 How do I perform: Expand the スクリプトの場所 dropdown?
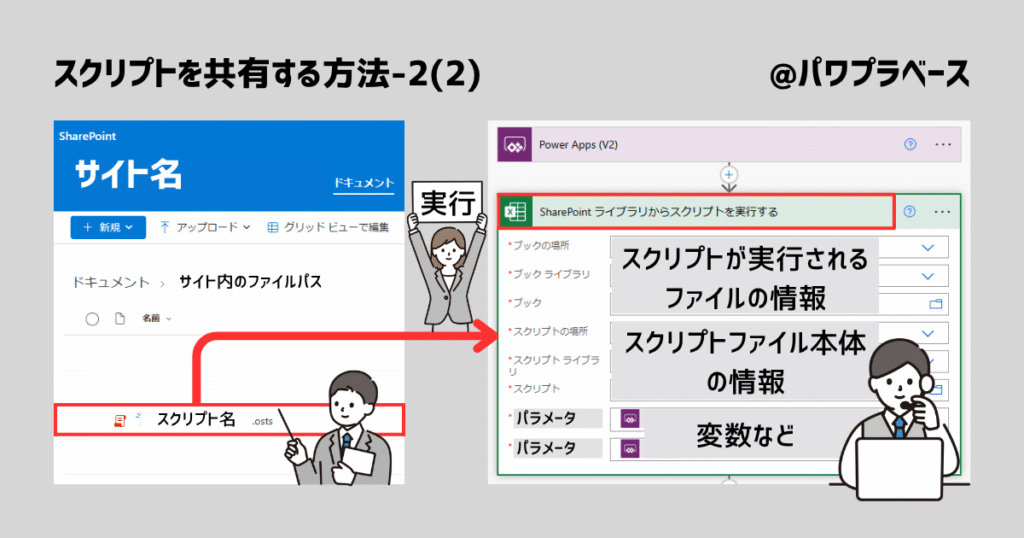click(928, 333)
